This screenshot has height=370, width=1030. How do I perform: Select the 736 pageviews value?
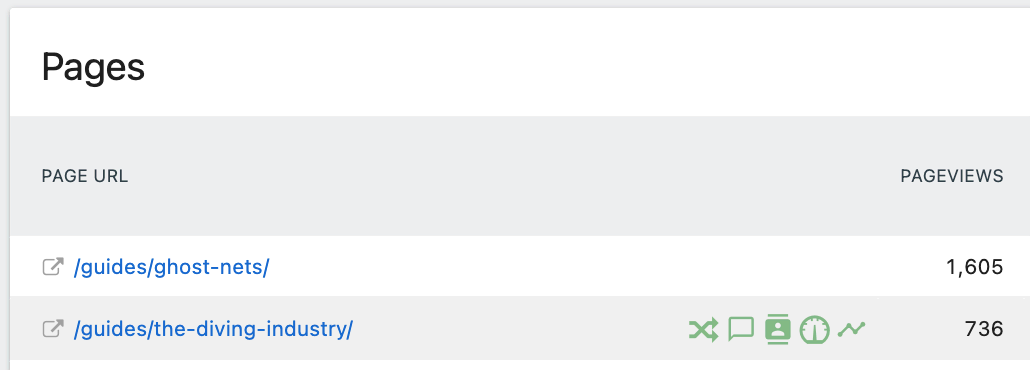[x=983, y=329]
